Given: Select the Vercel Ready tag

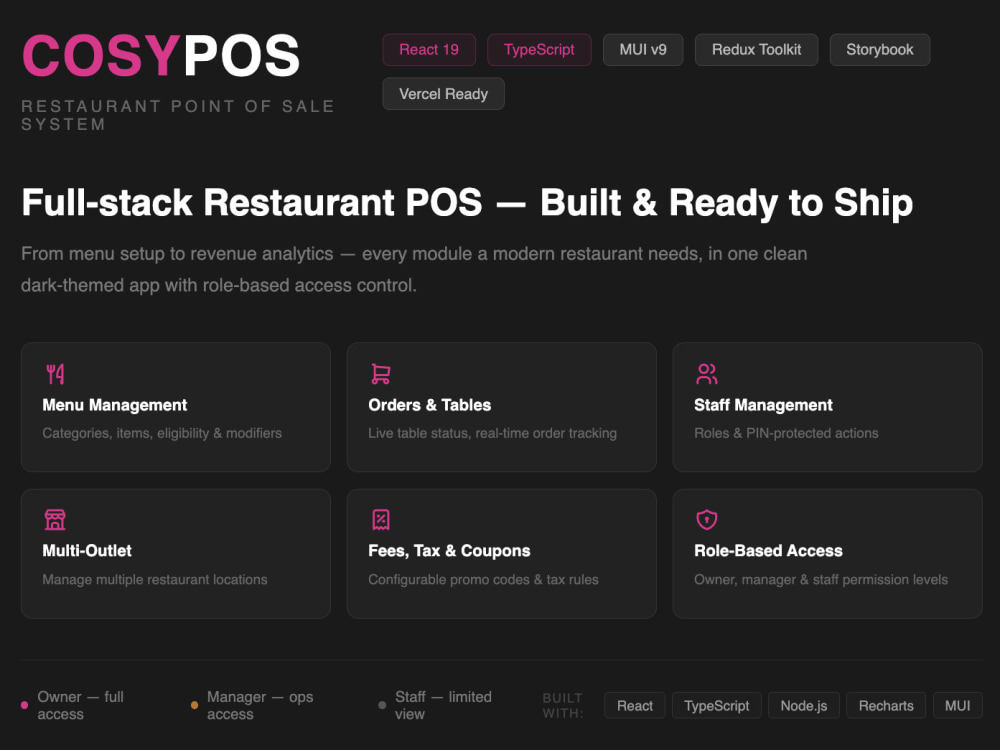Looking at the screenshot, I should [x=443, y=94].
